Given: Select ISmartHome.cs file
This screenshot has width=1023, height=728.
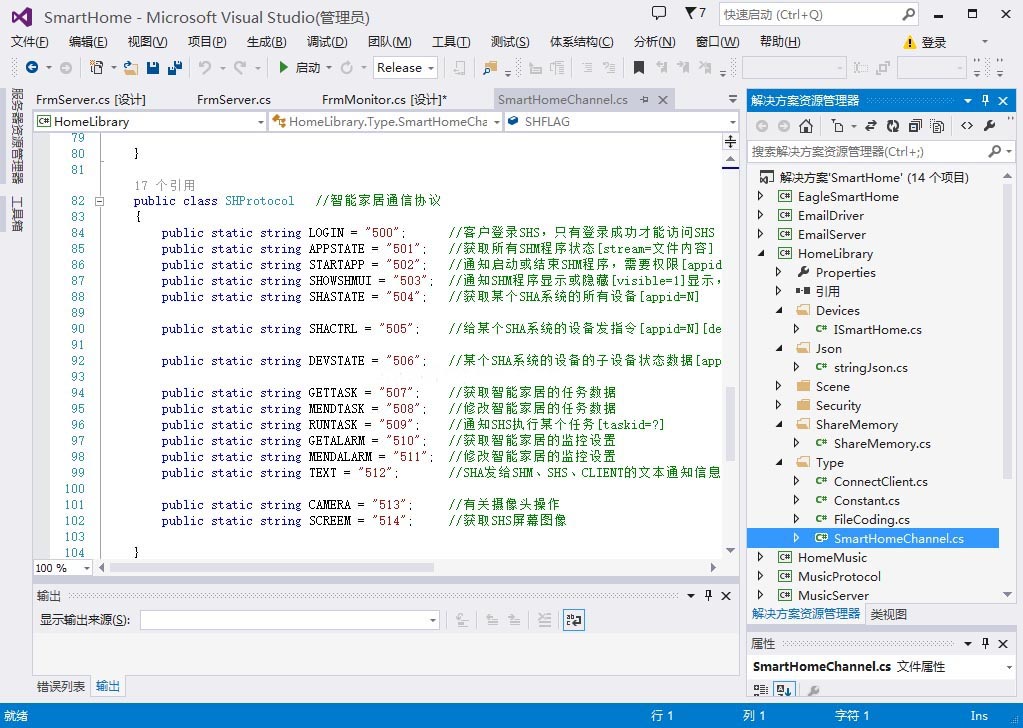Looking at the screenshot, I should point(878,329).
